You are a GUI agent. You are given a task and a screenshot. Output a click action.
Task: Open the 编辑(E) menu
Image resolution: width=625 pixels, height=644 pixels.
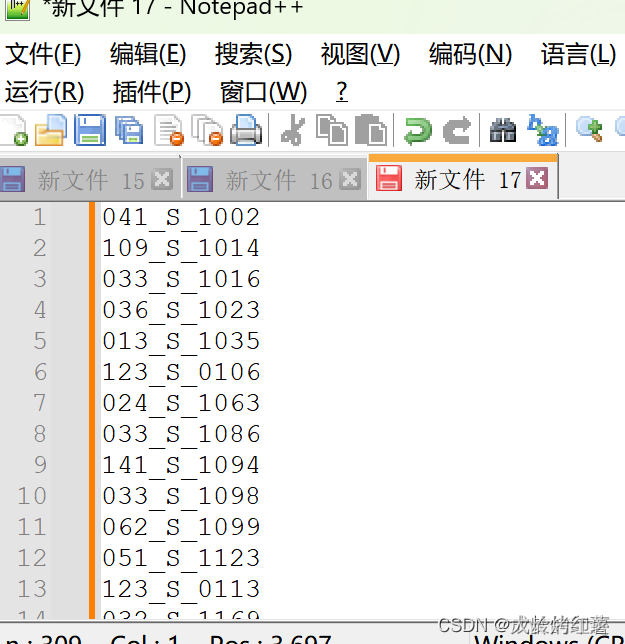148,54
